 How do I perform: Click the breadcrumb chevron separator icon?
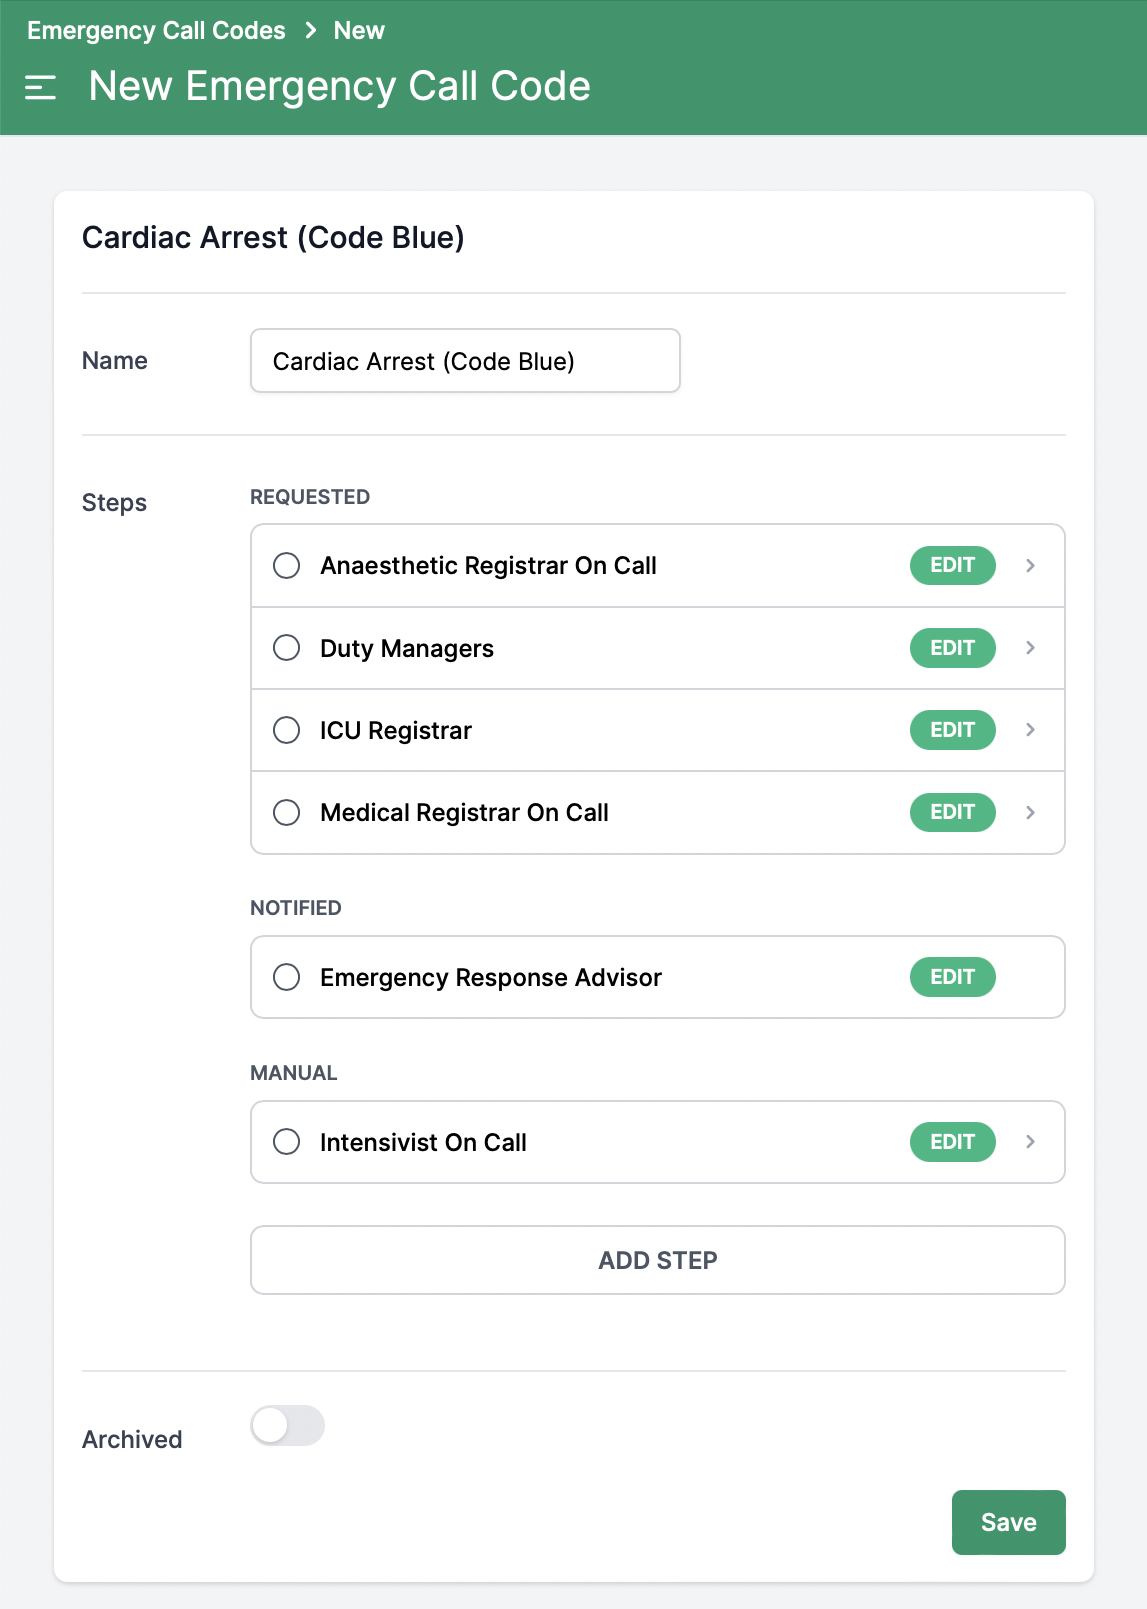pos(311,31)
